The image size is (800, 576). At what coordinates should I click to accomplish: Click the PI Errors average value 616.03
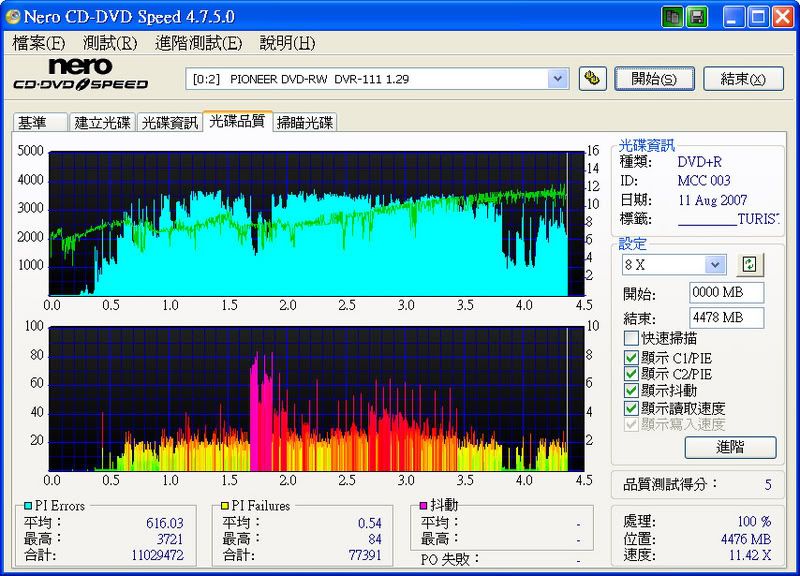(164, 523)
